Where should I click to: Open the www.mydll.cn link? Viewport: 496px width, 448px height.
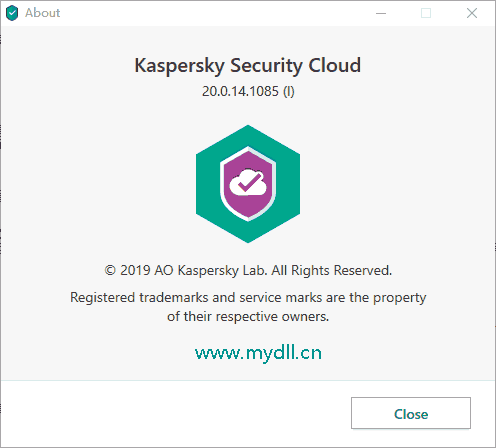(x=258, y=353)
